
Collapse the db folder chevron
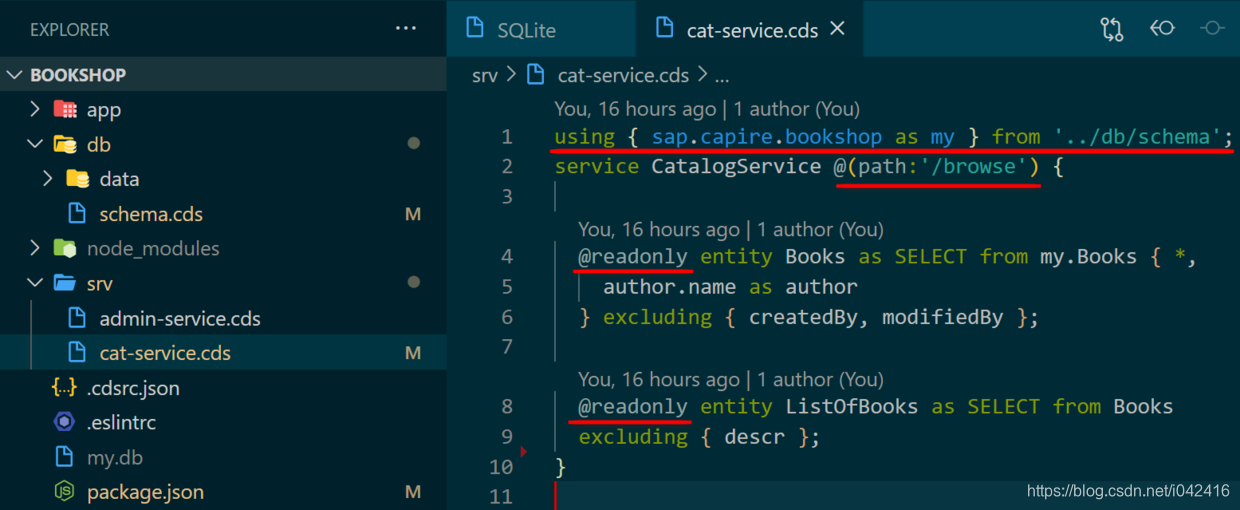click(35, 144)
